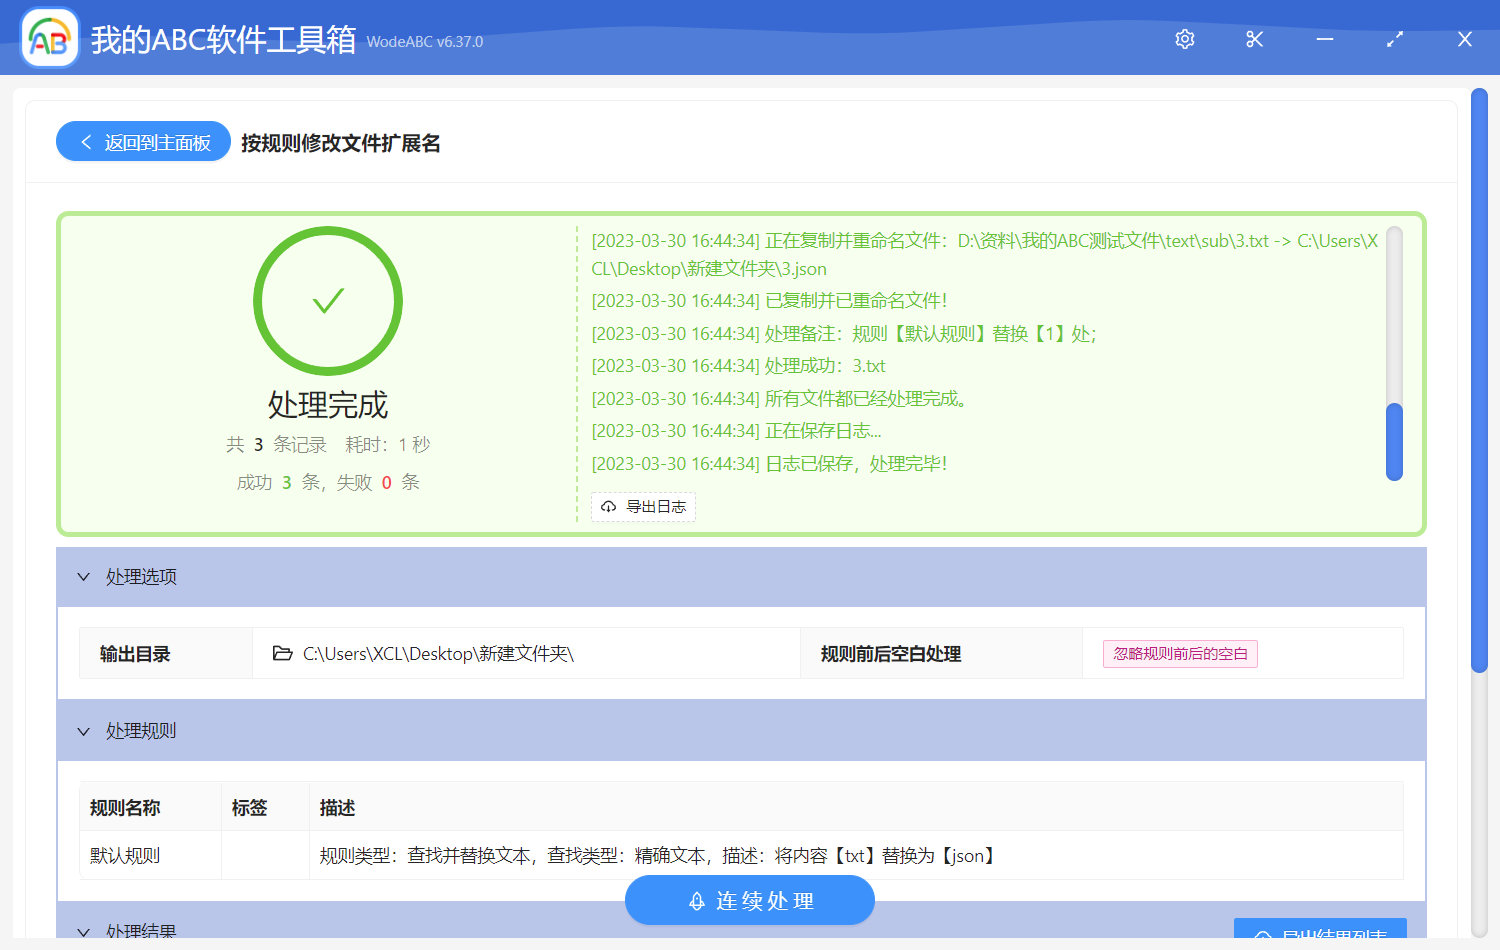Return to main panel via 返回到主面板
Screen dimensions: 1500x950
click(143, 141)
